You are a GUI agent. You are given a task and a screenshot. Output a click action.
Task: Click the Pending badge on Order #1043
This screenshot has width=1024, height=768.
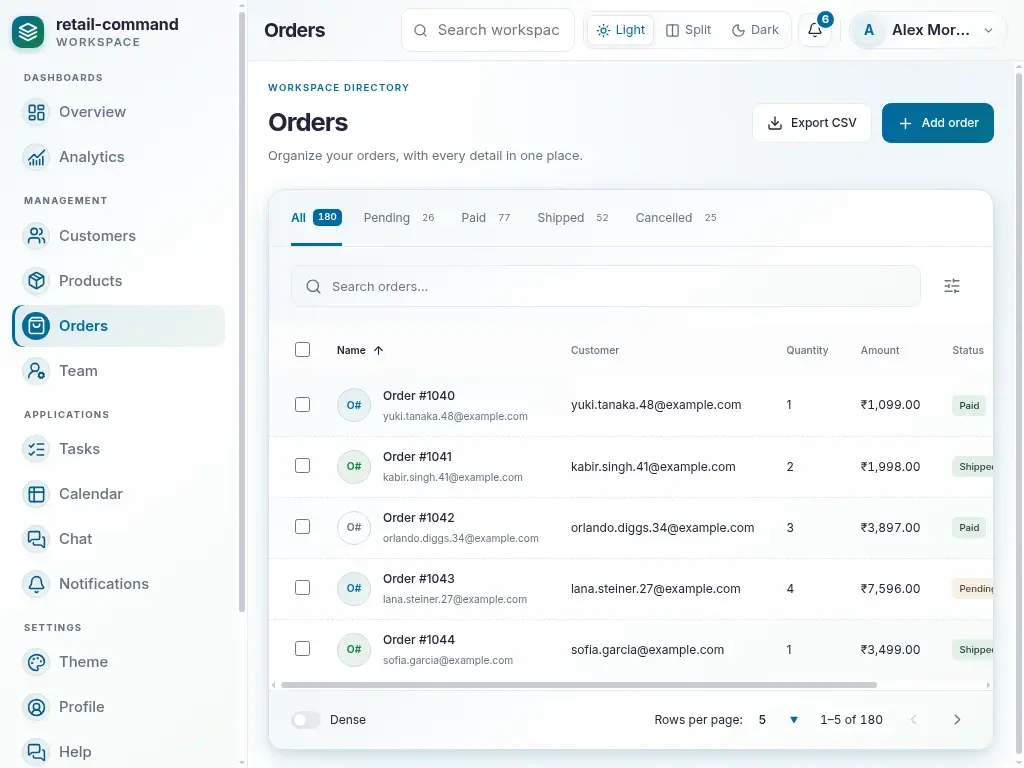point(973,589)
